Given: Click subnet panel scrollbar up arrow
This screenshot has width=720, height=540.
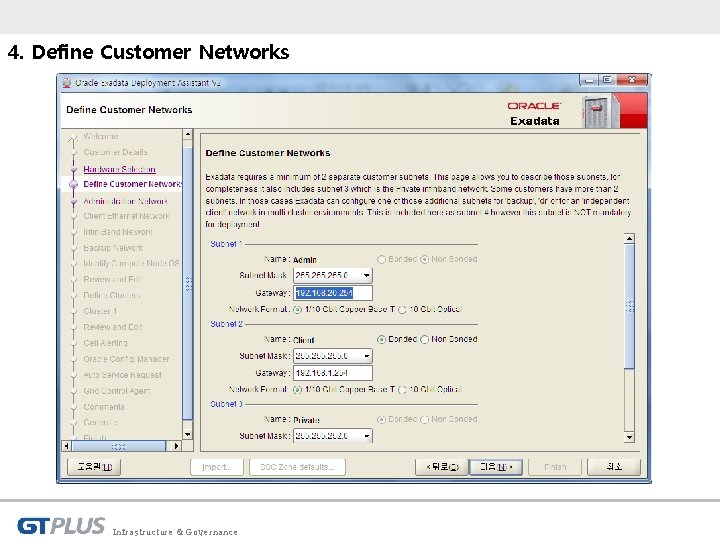Looking at the screenshot, I should coord(630,238).
